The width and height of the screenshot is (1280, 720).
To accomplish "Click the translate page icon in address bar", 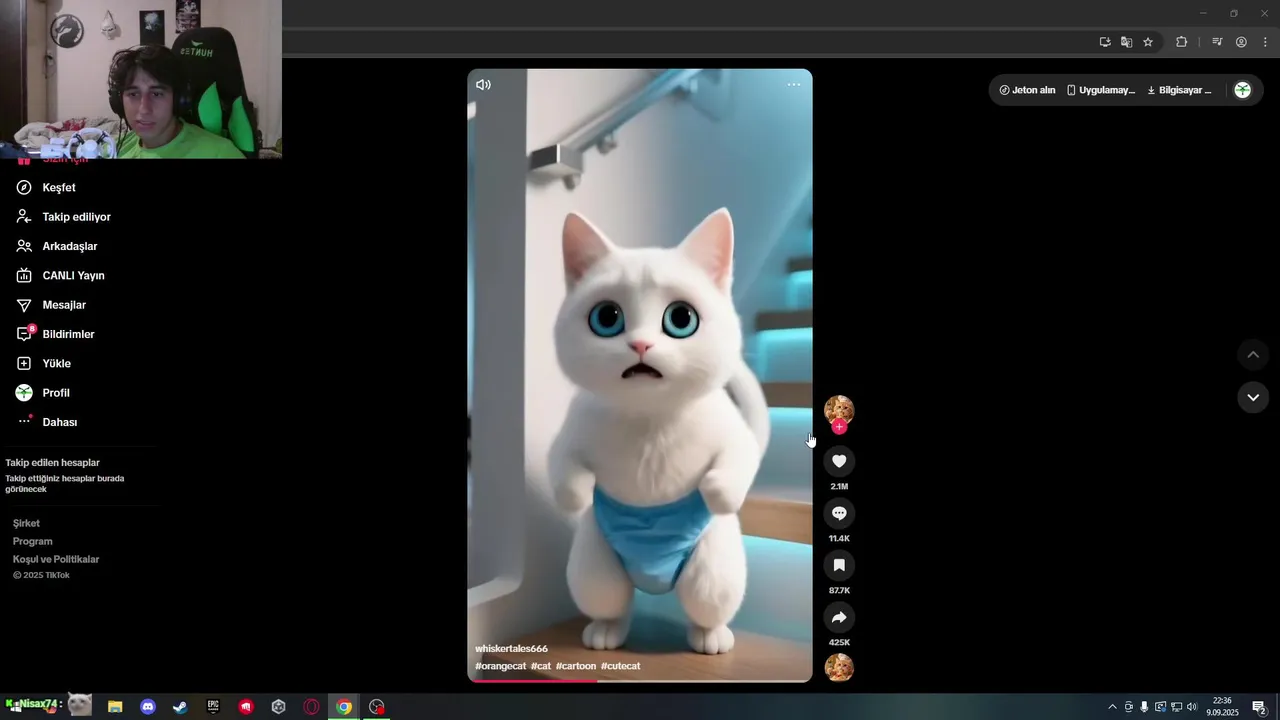I will pos(1126,42).
